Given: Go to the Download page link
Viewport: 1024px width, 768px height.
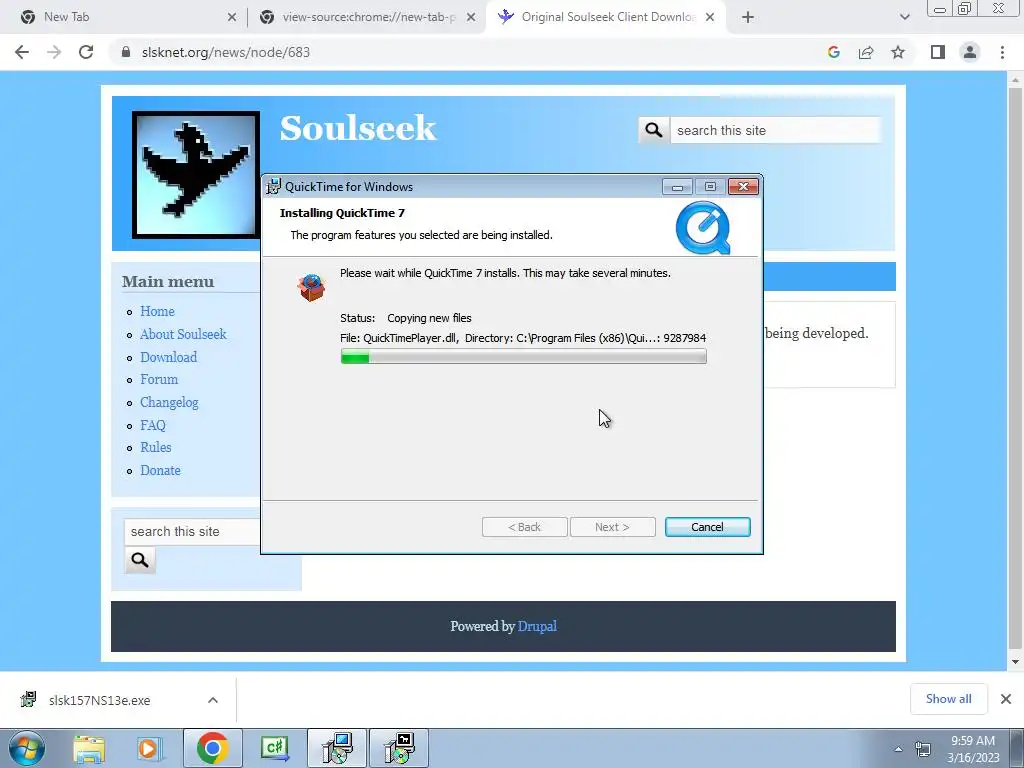Looking at the screenshot, I should coord(168,357).
